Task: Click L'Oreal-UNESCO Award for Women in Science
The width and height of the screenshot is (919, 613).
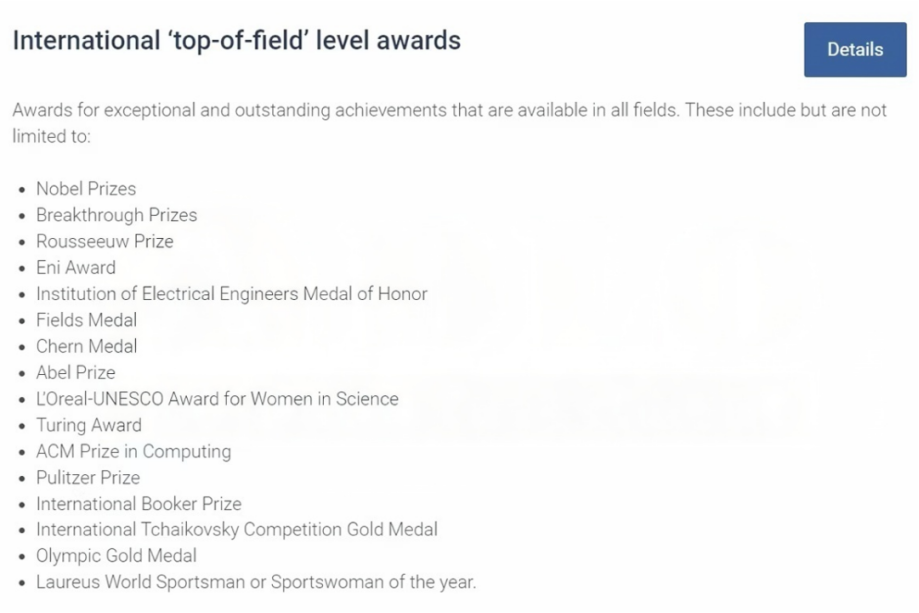Action: [217, 399]
